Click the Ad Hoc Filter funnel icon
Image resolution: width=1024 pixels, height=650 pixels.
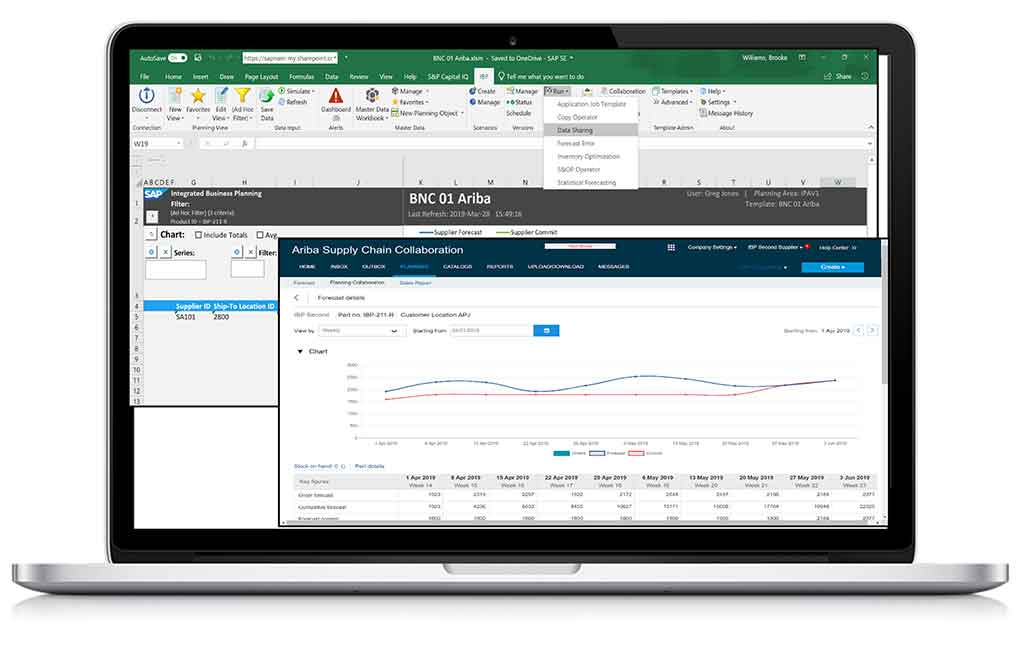242,96
